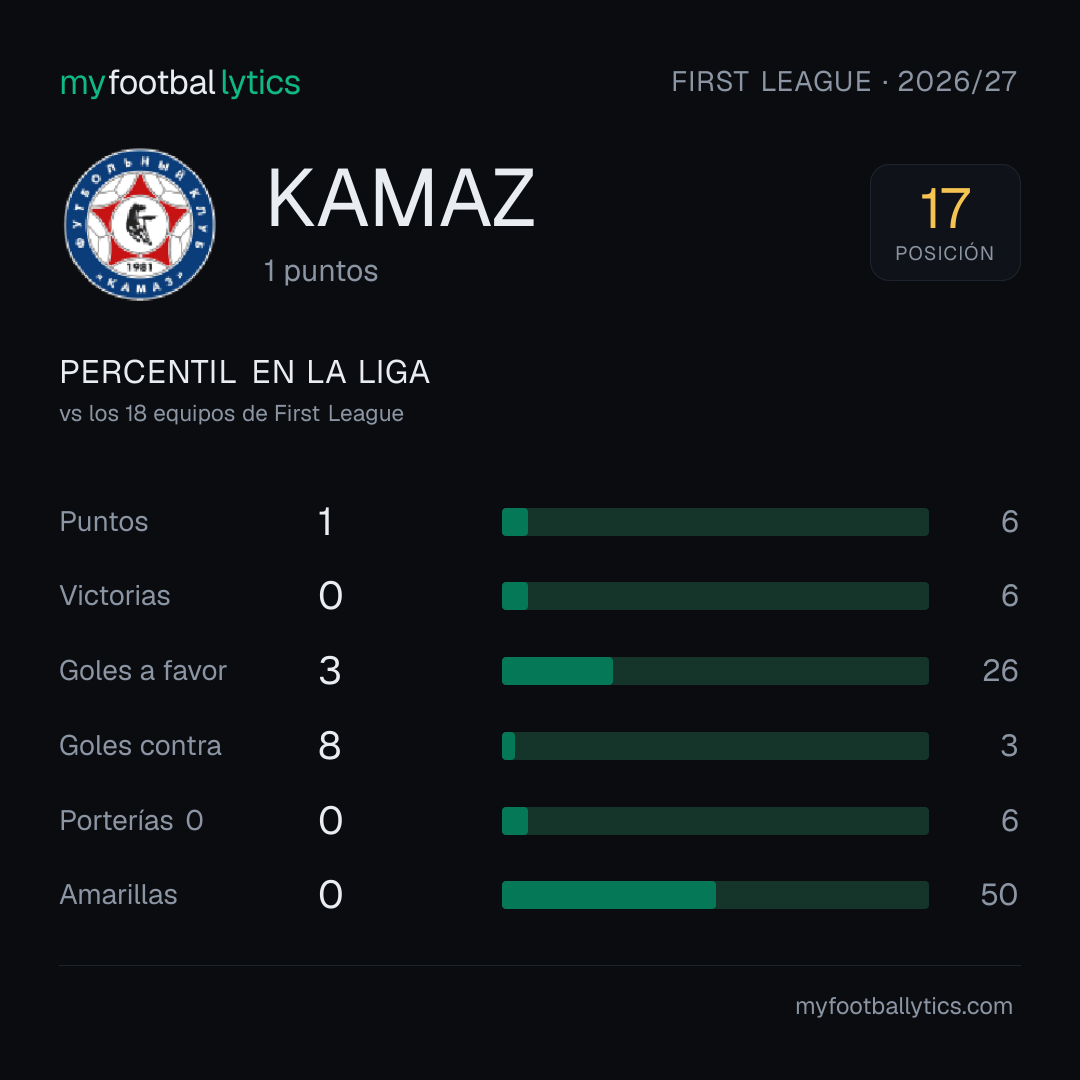1080x1080 pixels.
Task: Click the Amarillas percentile bar
Action: 715,895
